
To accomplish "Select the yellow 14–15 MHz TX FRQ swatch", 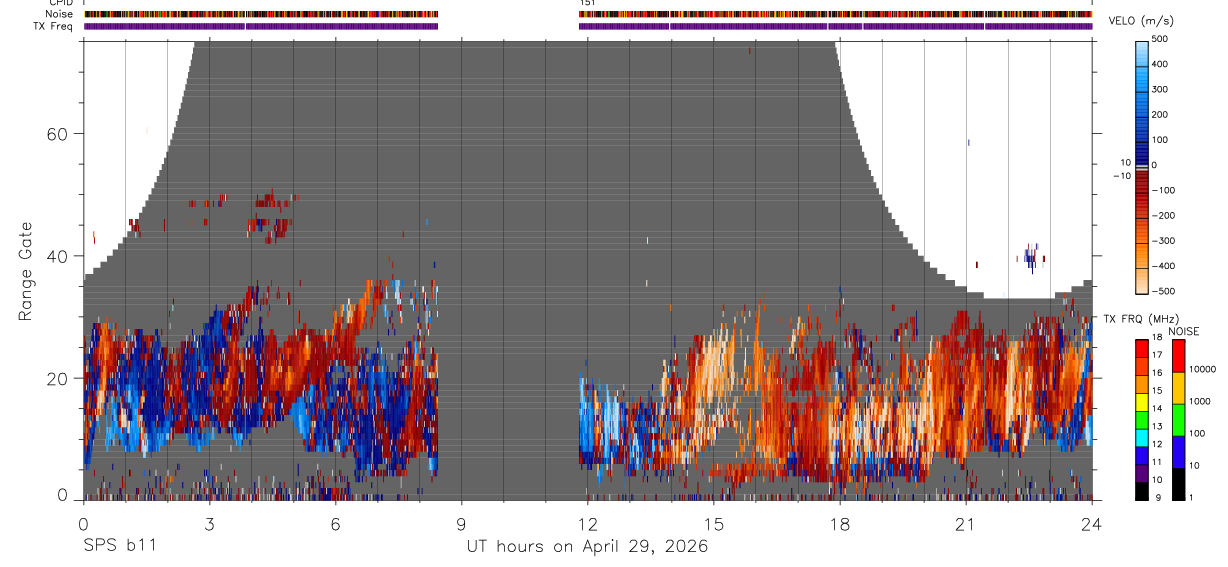I will pyautogui.click(x=1143, y=401).
